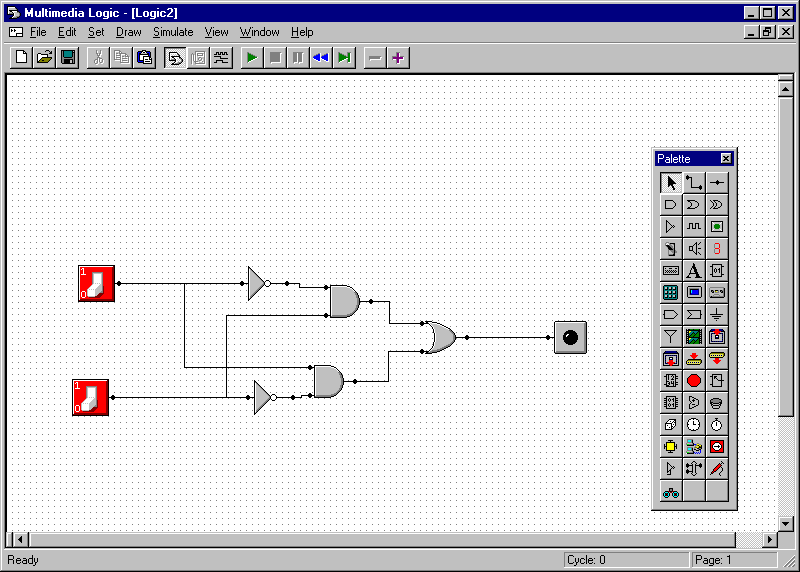Select the text tool (letter A)
Viewport: 800px width, 572px height.
[x=693, y=270]
